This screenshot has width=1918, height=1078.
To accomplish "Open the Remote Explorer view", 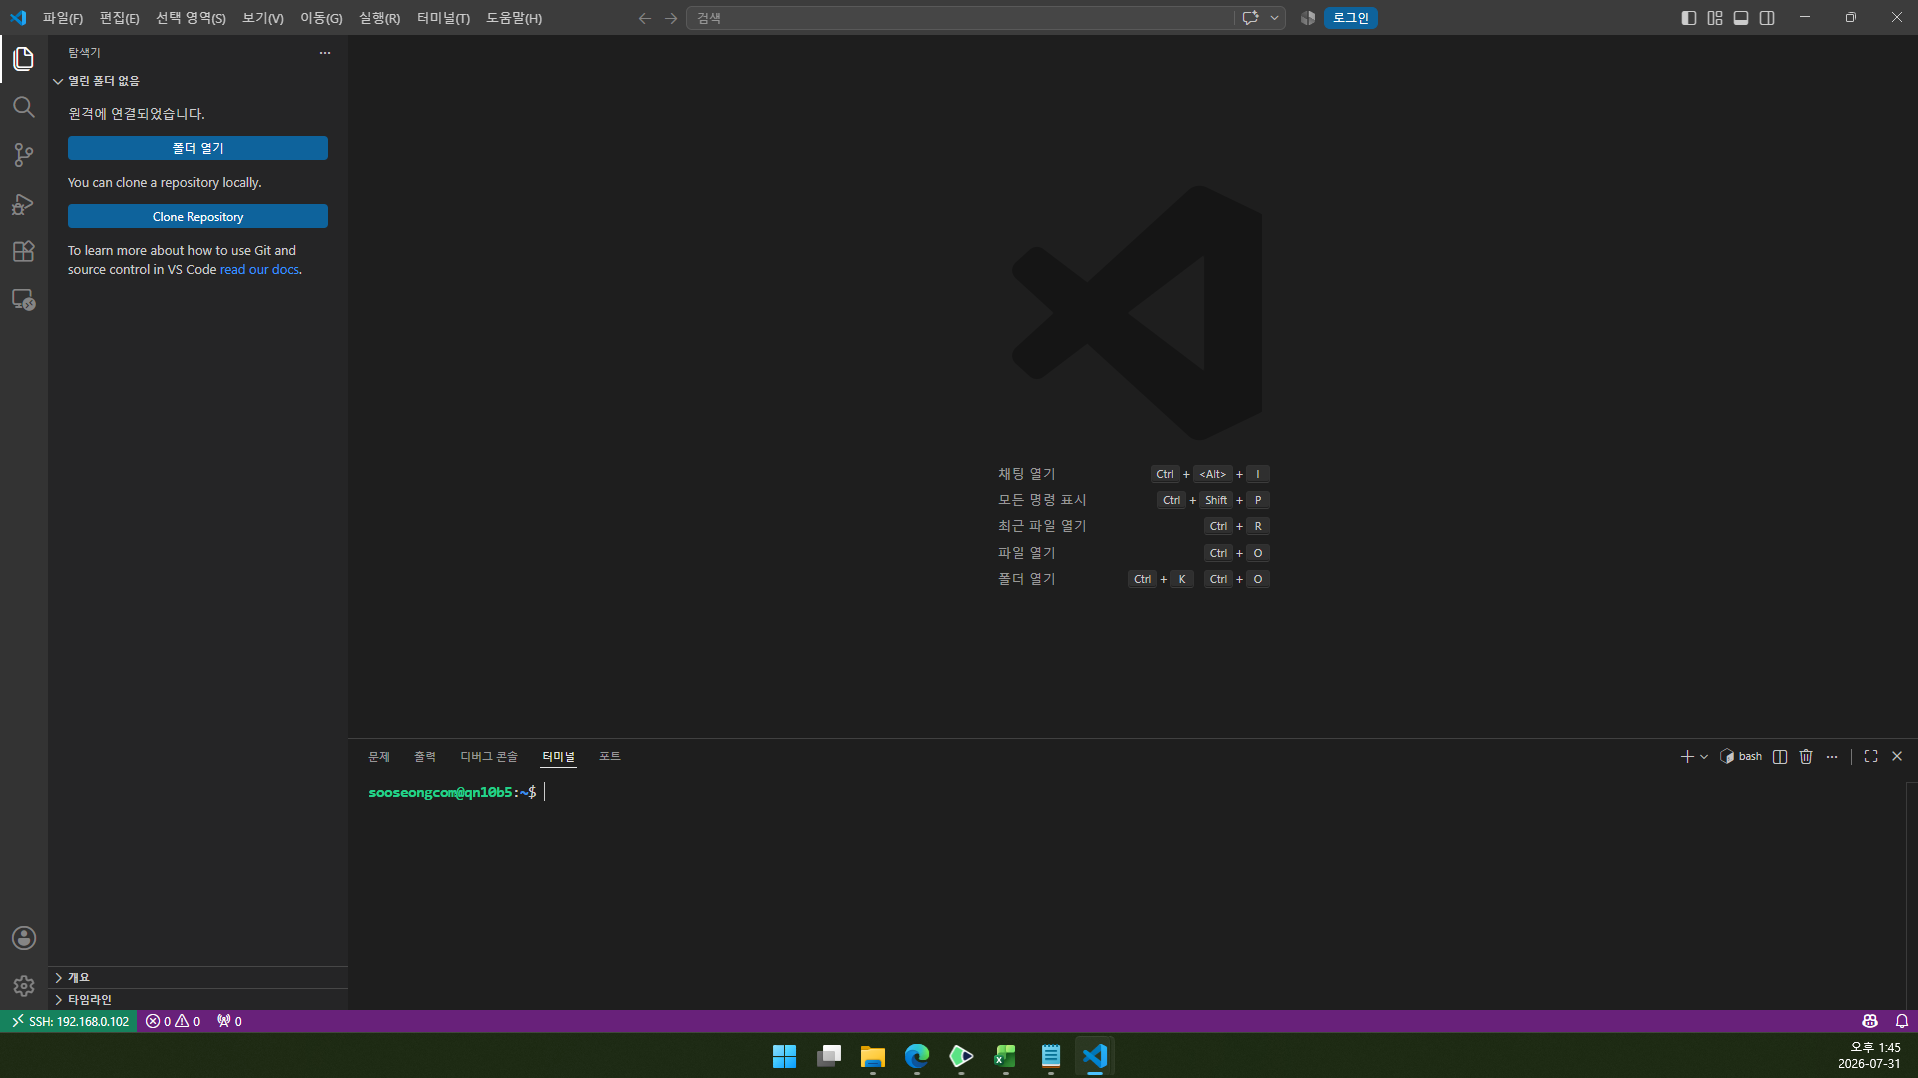I will [x=24, y=299].
